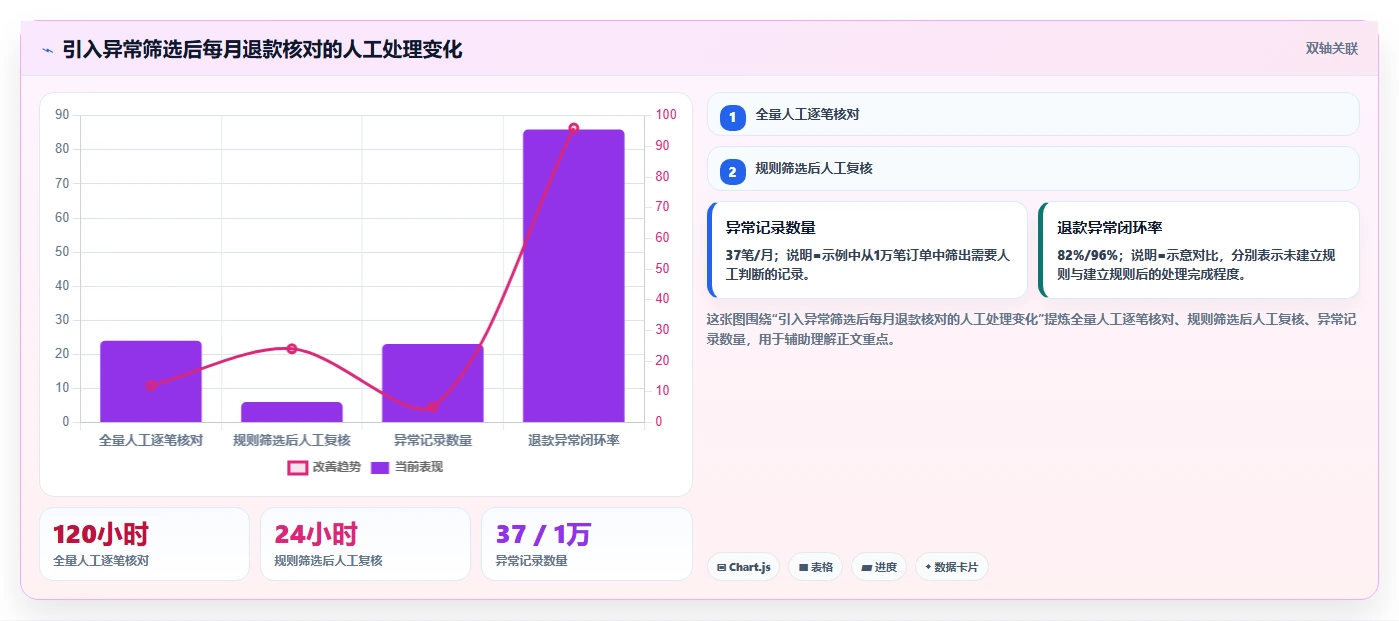Select the 全量人工逐笔核对 list item

(x=1033, y=114)
